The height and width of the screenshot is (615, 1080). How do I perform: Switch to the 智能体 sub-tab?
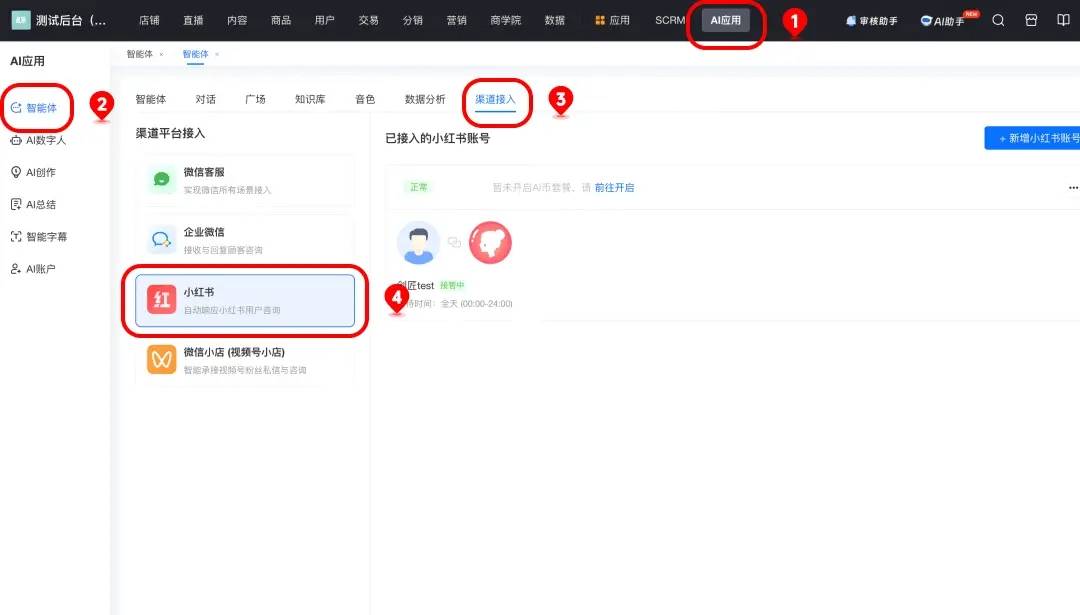coord(151,99)
